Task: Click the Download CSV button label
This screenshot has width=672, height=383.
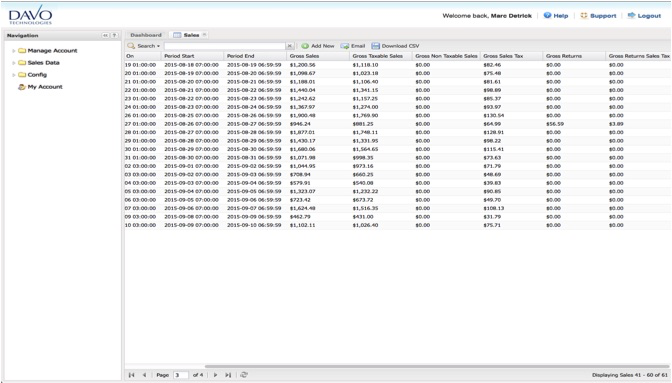Action: (x=400, y=46)
